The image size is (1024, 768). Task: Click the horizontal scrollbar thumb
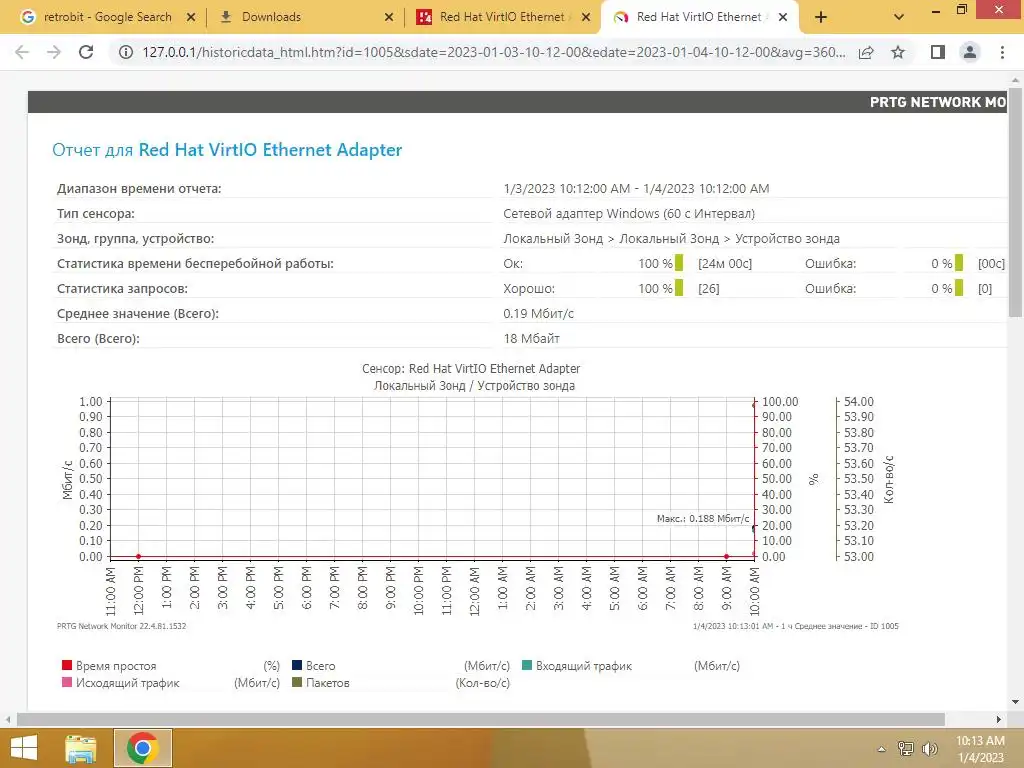coord(481,719)
